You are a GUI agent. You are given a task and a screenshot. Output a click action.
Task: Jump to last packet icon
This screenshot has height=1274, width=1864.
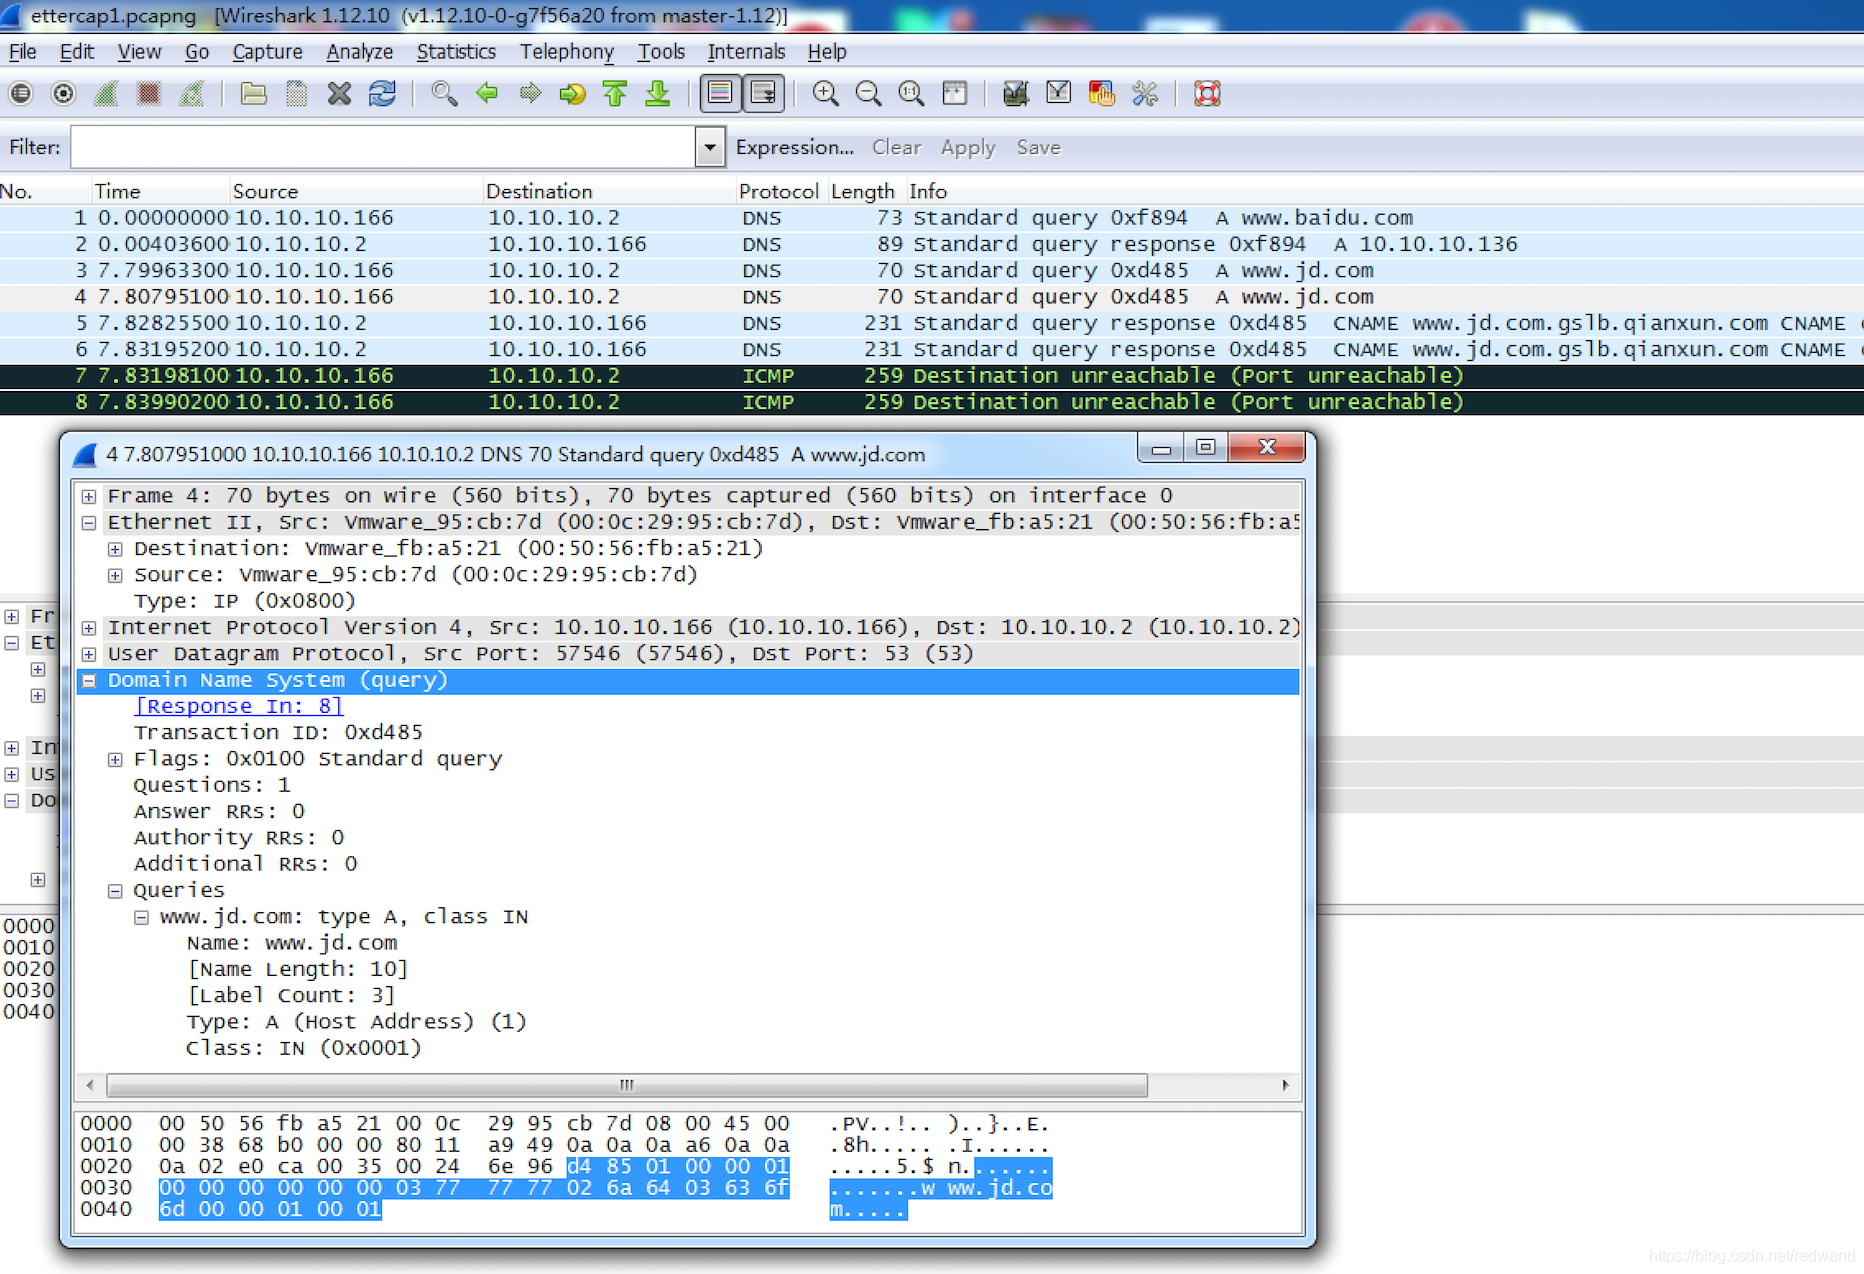coord(658,94)
